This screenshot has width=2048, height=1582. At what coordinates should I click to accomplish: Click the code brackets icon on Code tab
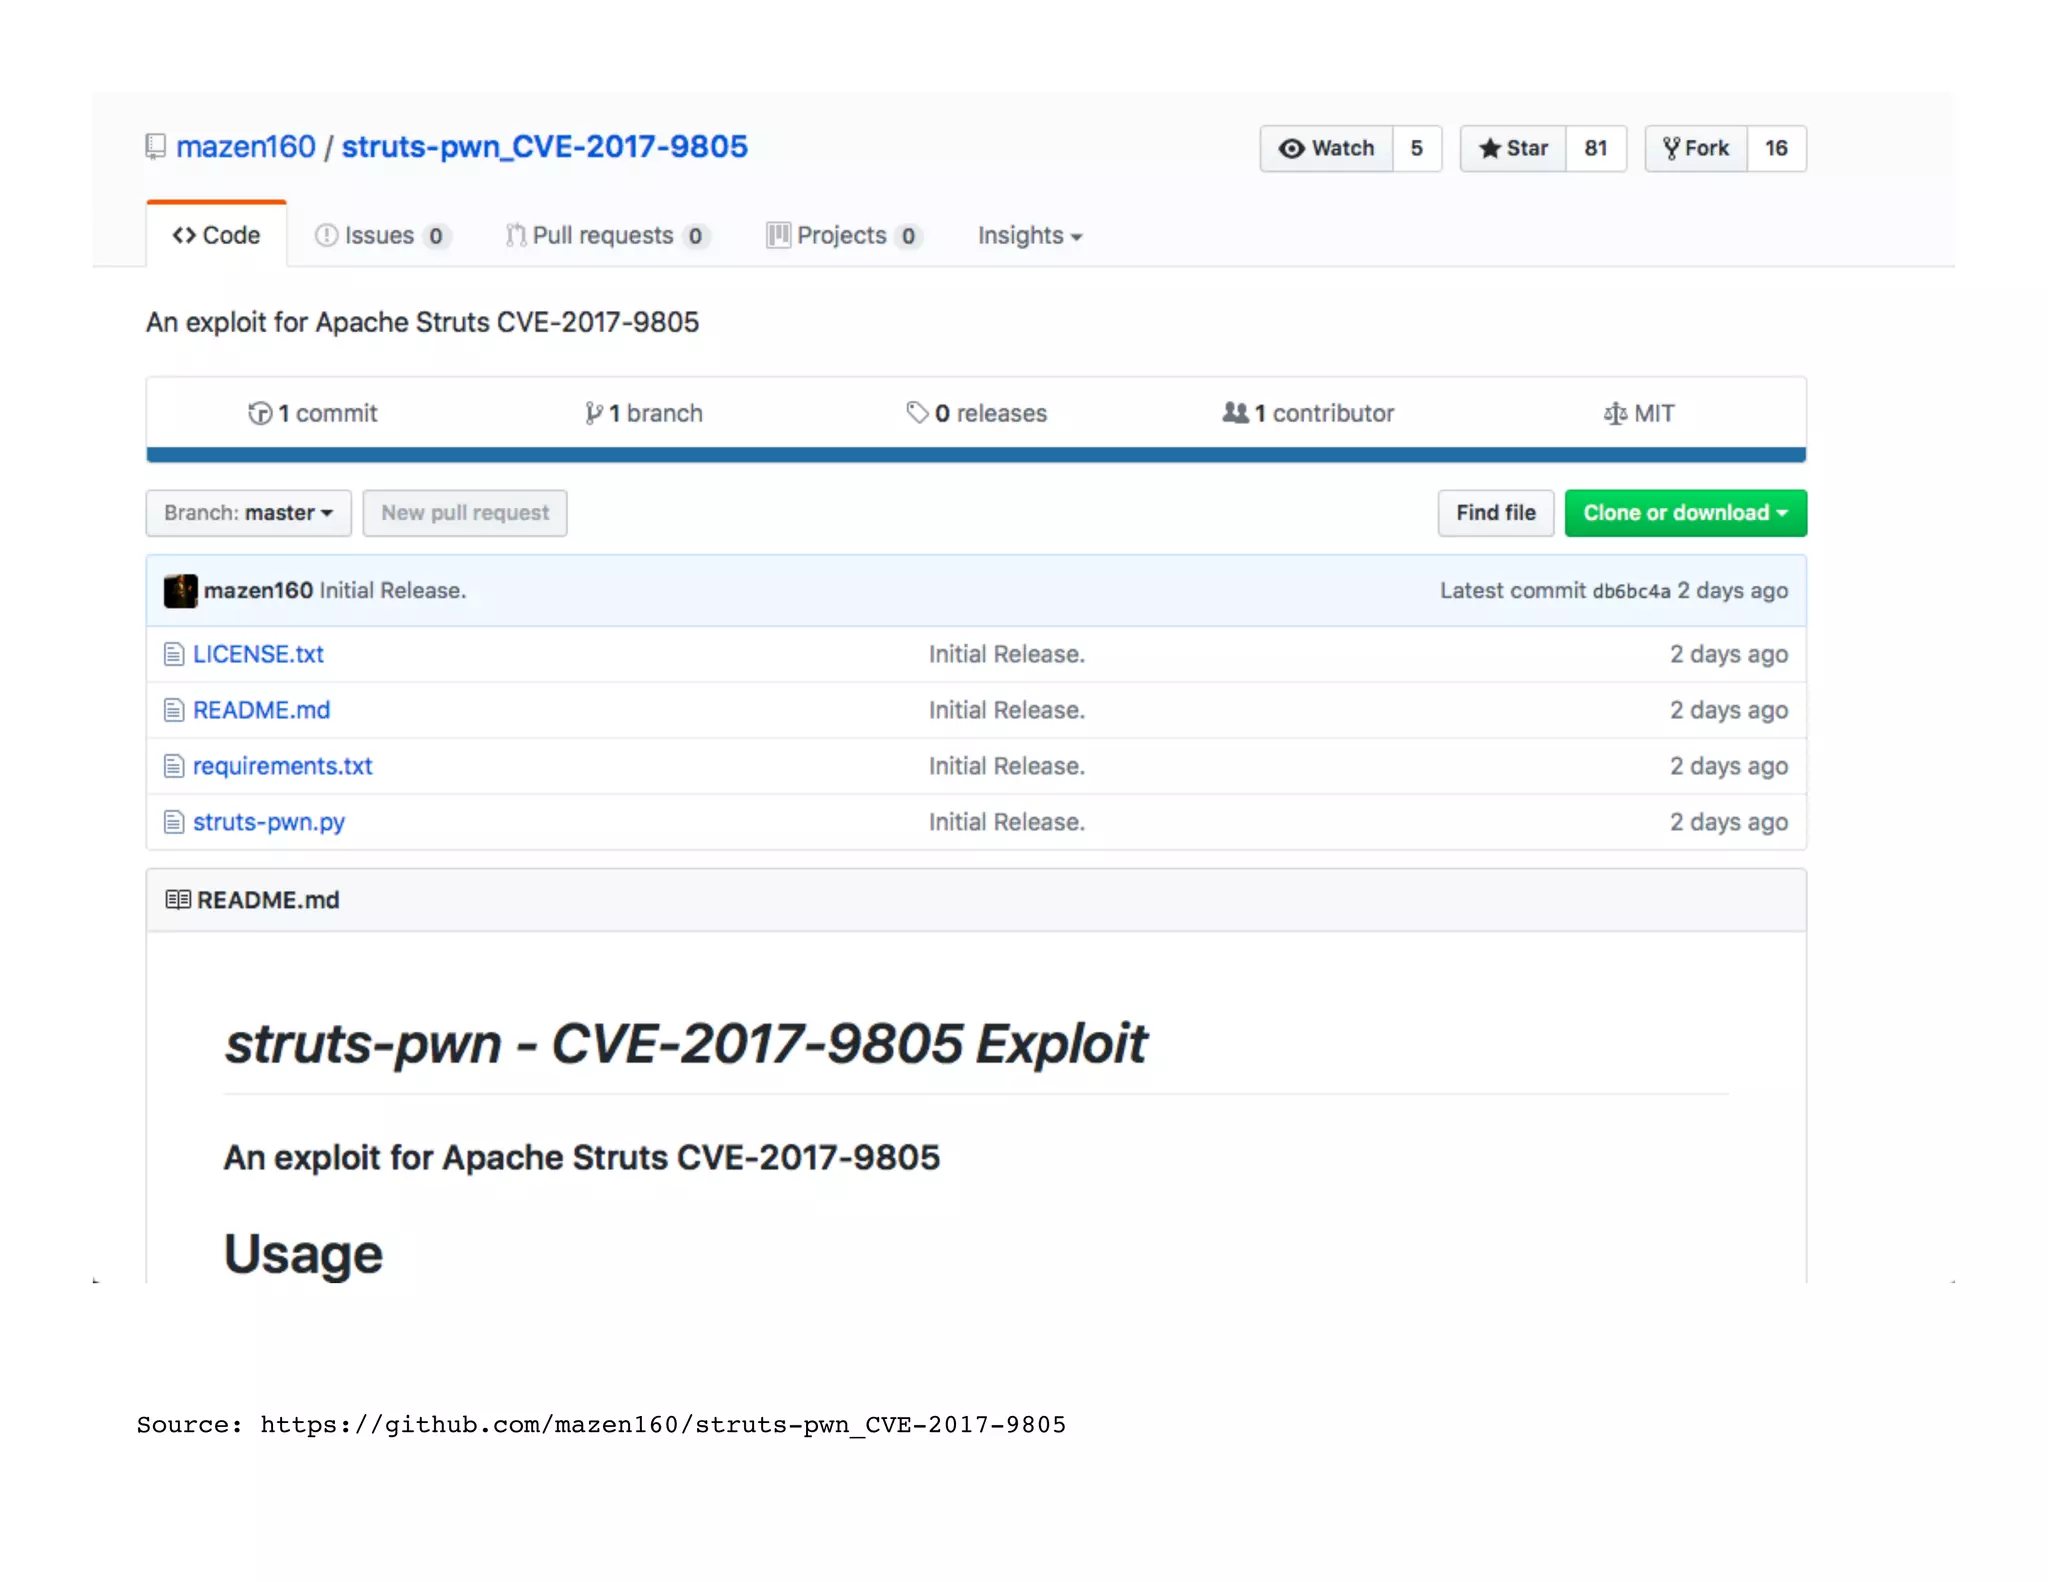tap(184, 235)
